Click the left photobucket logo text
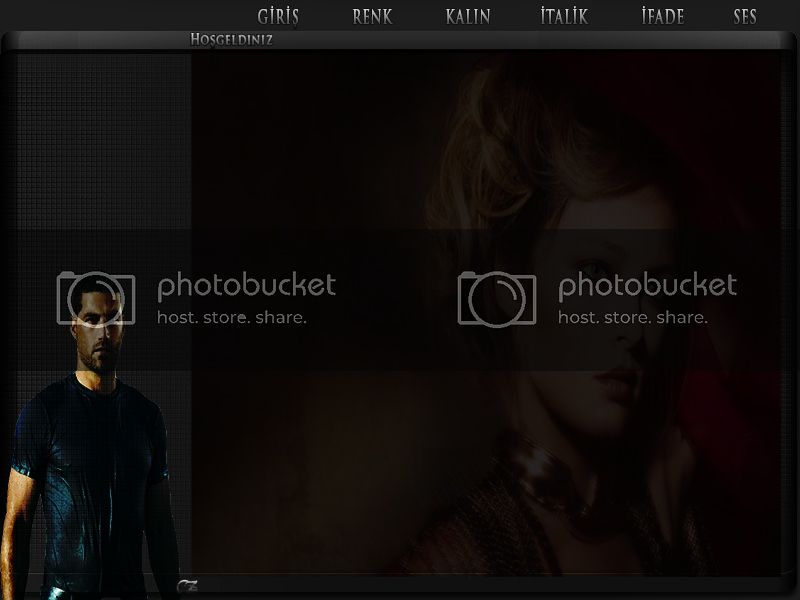The width and height of the screenshot is (800, 600). pos(246,286)
